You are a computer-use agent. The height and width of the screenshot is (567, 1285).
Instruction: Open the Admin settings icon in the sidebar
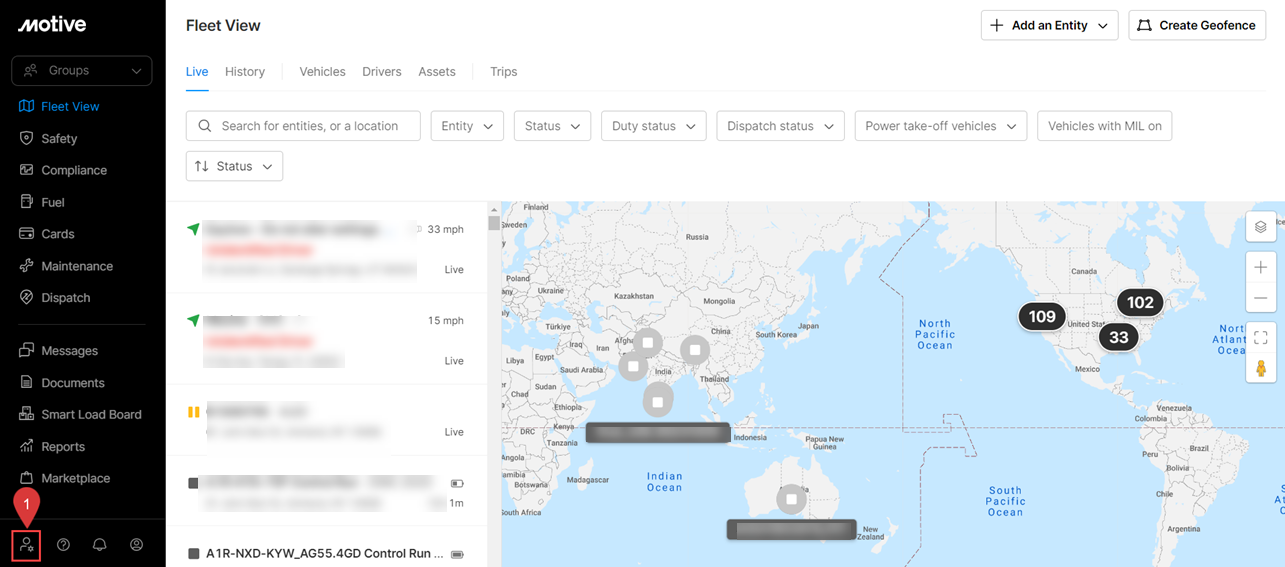27,545
